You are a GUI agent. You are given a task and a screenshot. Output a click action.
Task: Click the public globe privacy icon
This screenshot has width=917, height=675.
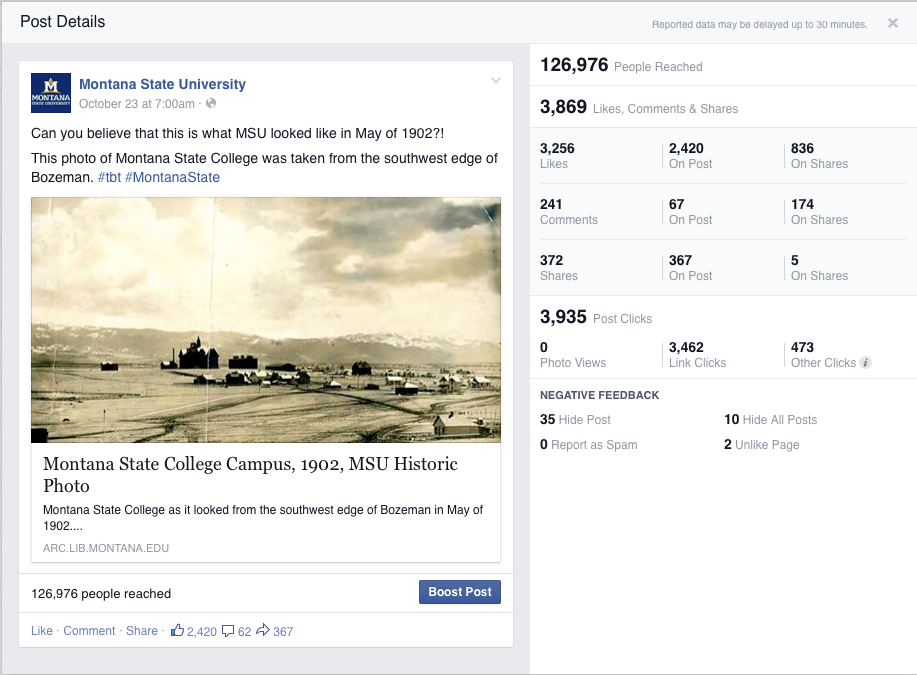[211, 103]
